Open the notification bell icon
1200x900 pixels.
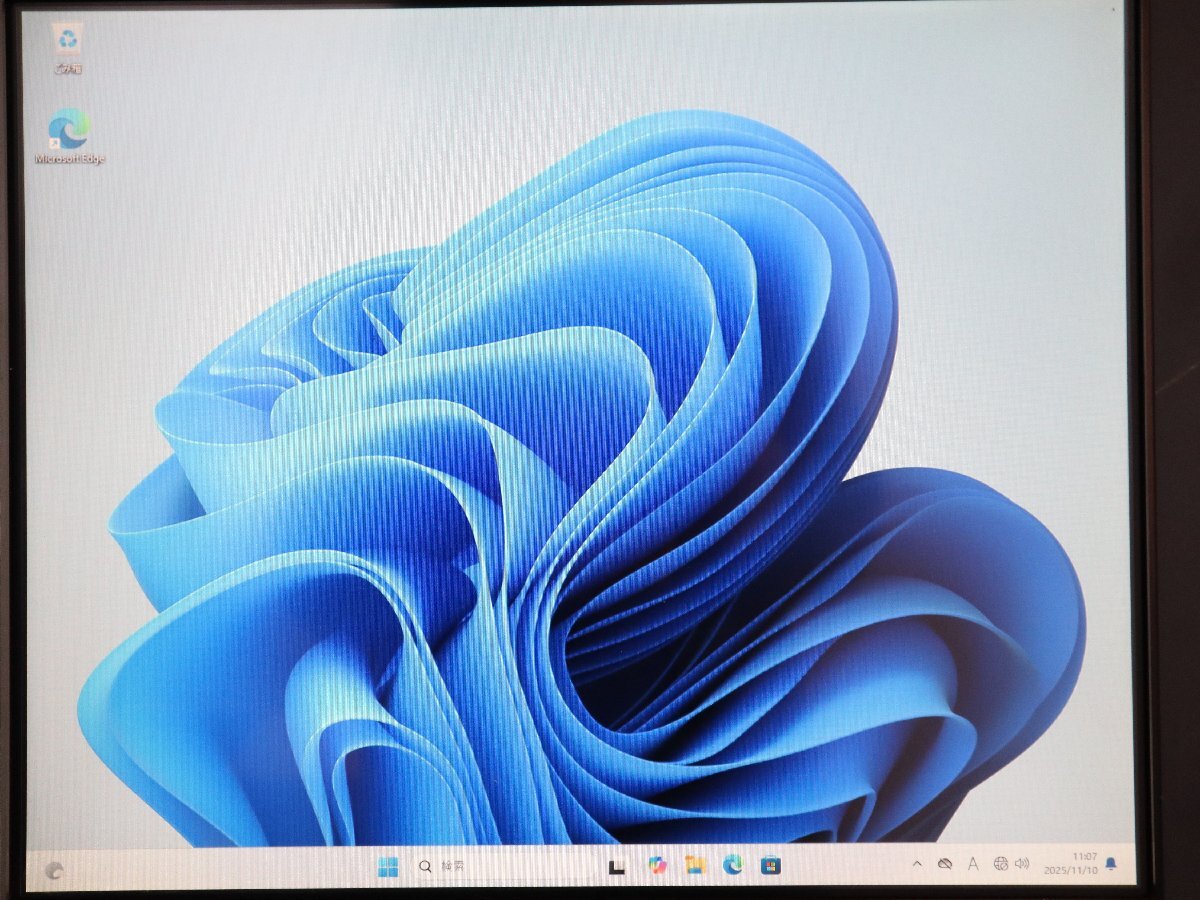coord(1111,863)
